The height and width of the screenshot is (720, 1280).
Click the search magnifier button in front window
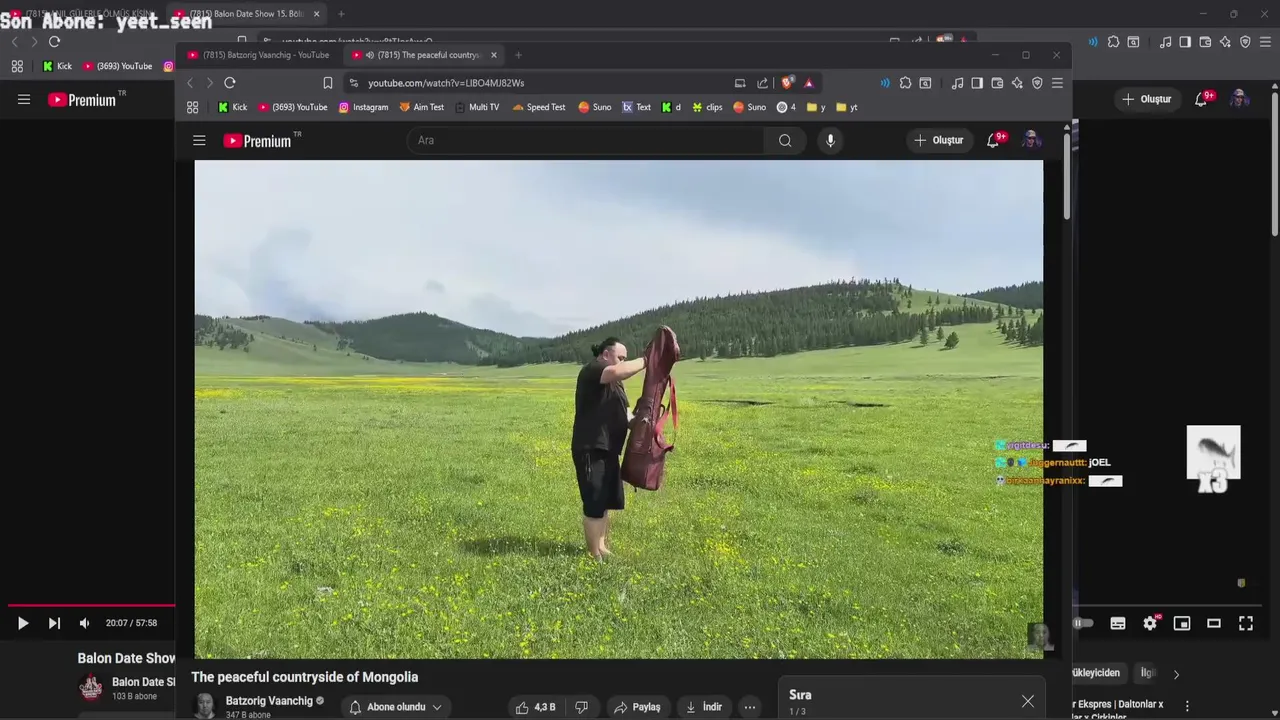click(785, 141)
